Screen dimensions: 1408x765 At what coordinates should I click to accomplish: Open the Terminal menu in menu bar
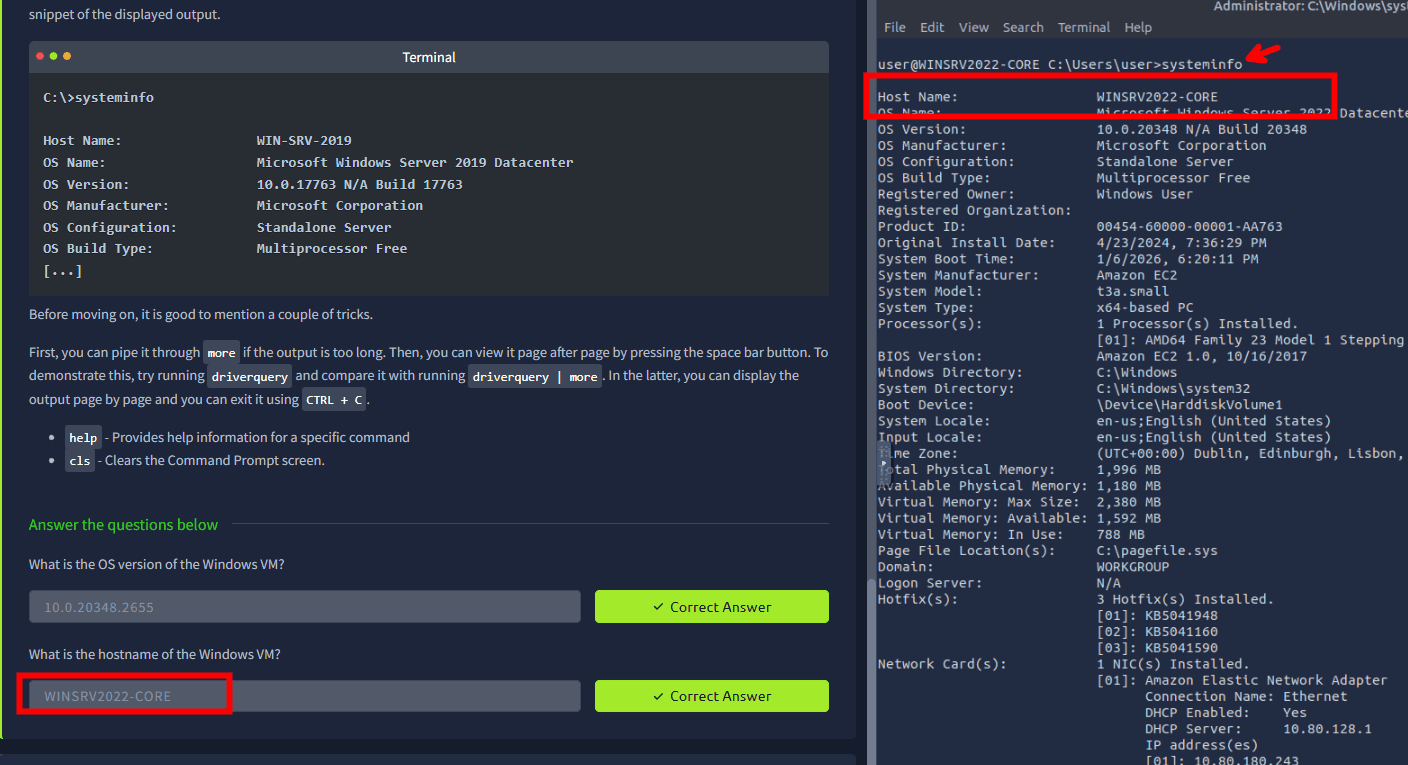pos(1084,27)
